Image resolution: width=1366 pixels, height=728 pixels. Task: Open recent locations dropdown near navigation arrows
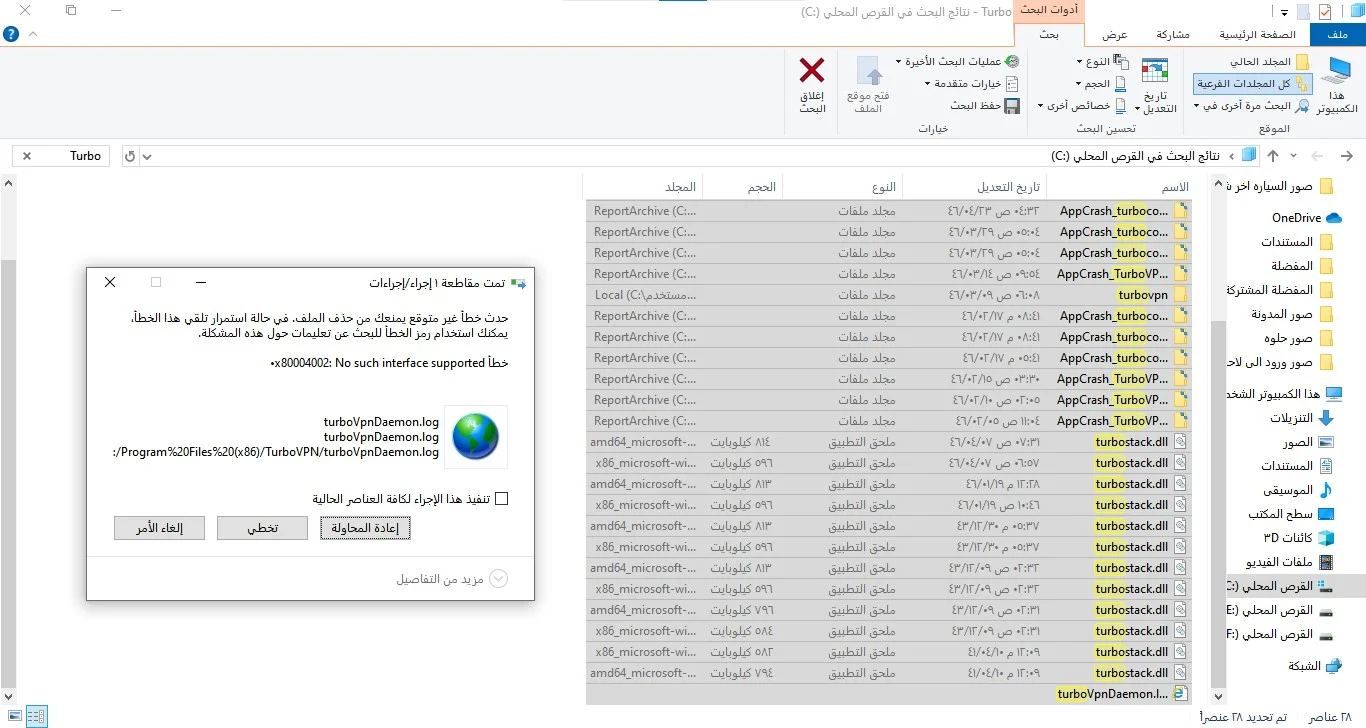click(x=1294, y=156)
